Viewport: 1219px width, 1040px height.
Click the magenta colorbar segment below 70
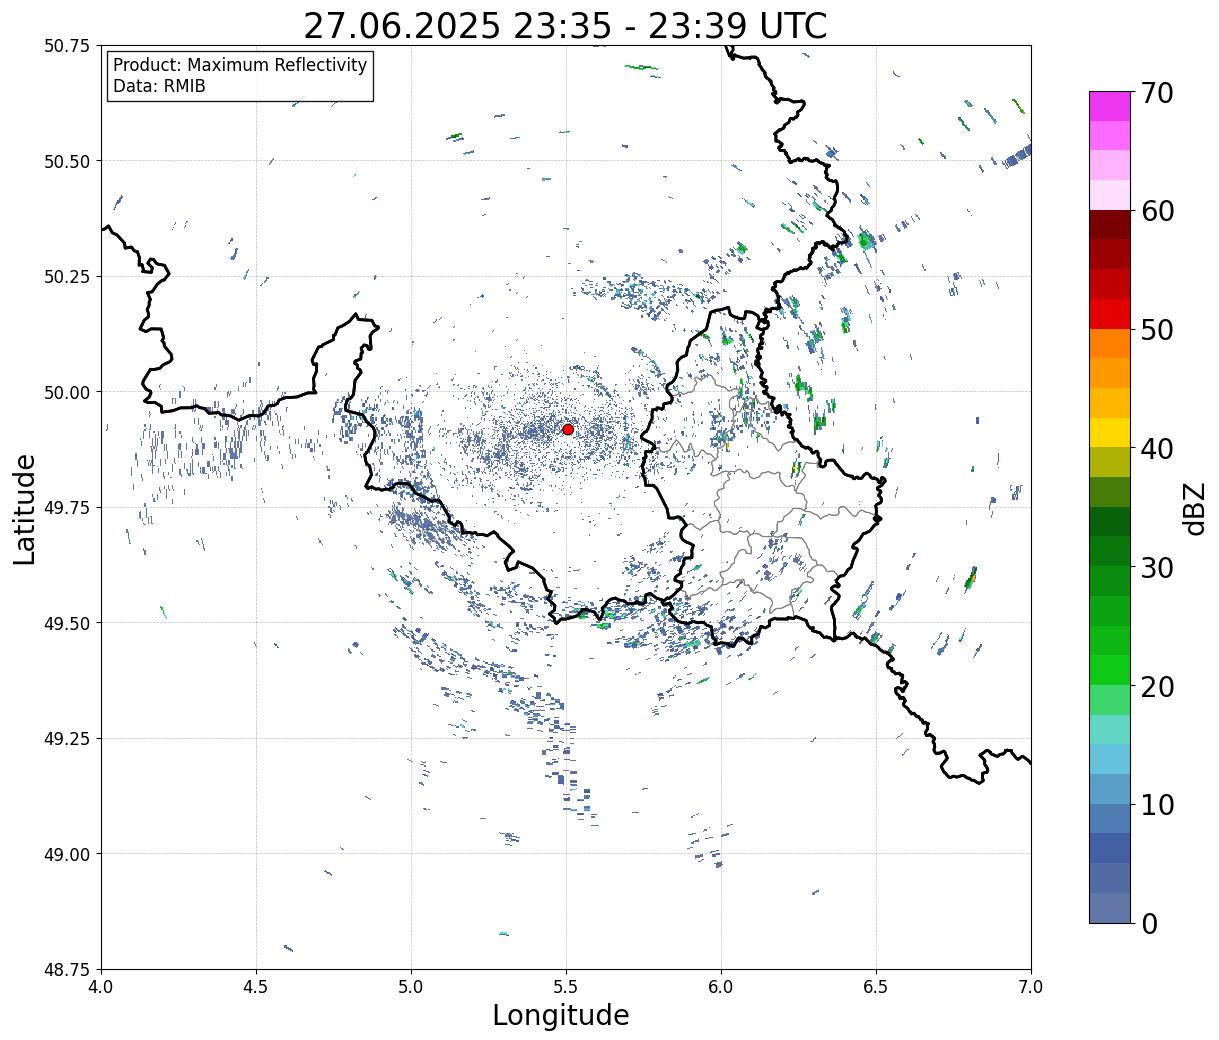1109,106
